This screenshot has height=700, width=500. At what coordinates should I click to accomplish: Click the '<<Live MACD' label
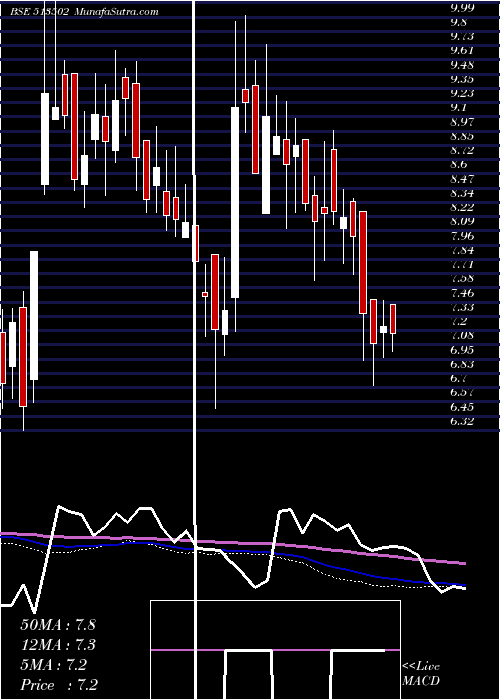click(x=421, y=674)
